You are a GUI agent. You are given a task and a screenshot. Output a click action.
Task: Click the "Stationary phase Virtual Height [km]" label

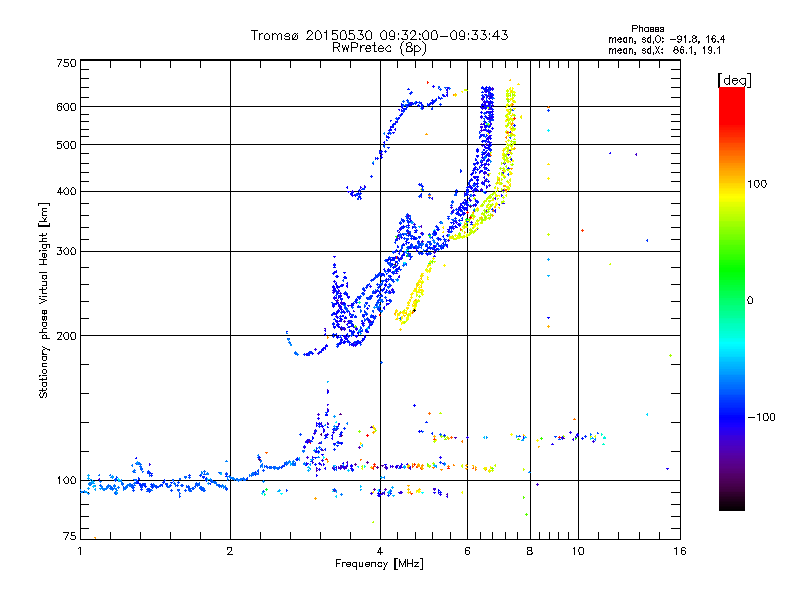pyautogui.click(x=44, y=300)
